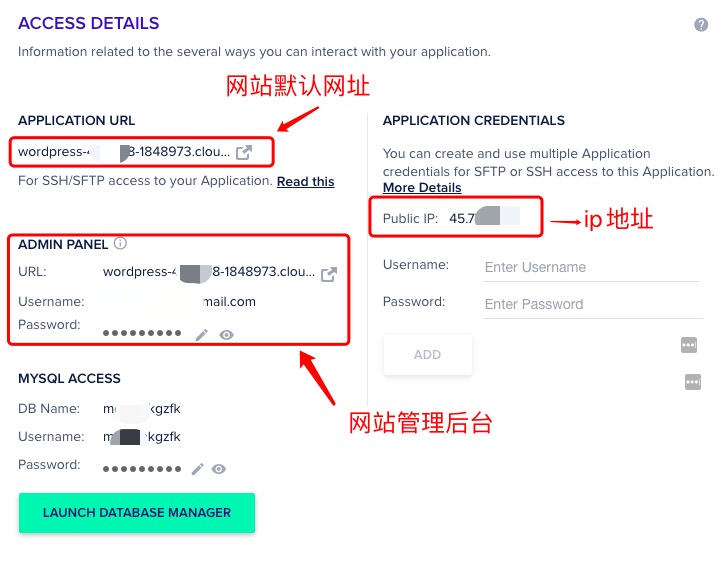Screen dimensions: 721x570
Task: Click the APPLICATION CREDENTIALS heading
Action: [x=474, y=120]
